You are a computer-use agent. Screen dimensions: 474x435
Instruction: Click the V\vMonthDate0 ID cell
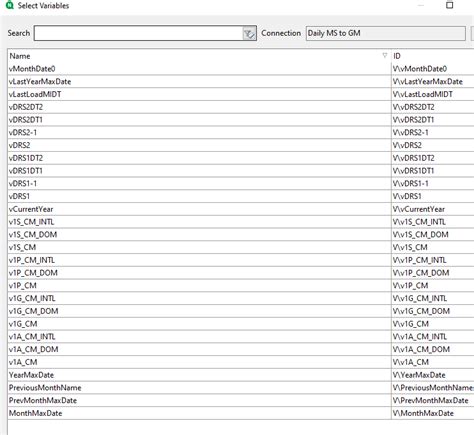433,69
